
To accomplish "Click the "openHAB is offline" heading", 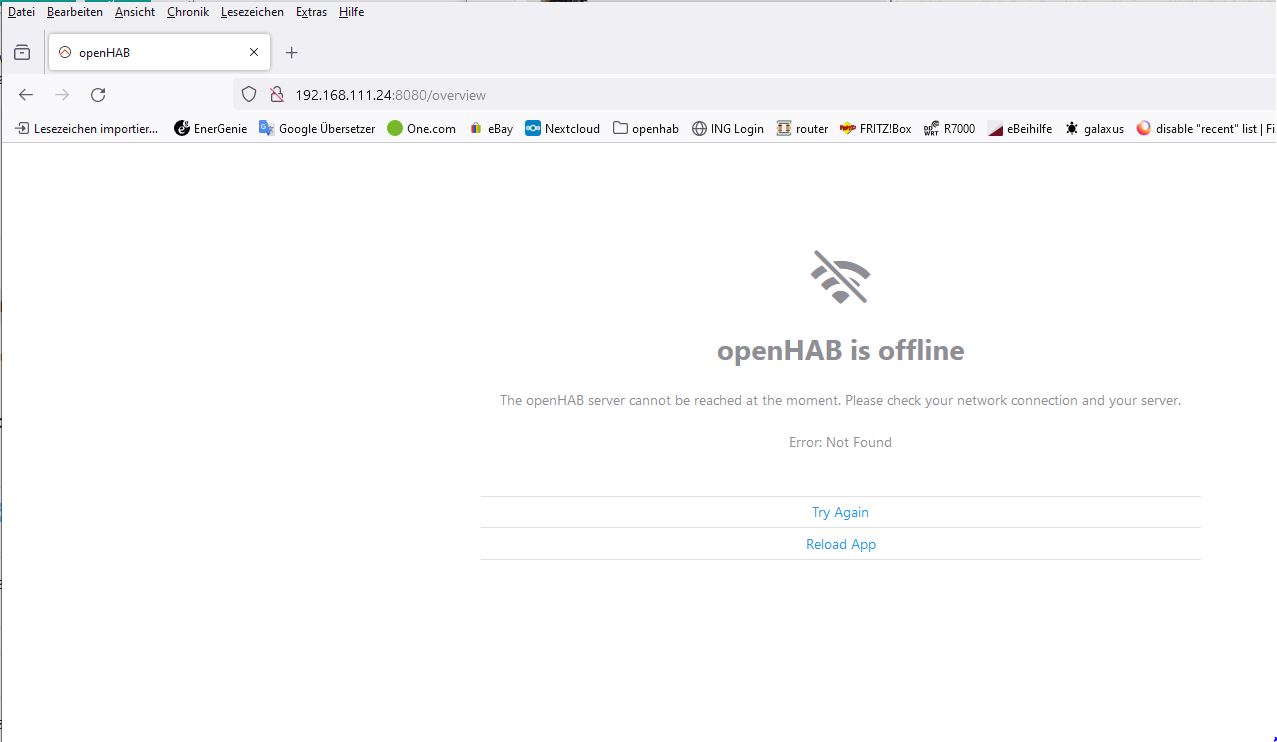I will coord(840,351).
